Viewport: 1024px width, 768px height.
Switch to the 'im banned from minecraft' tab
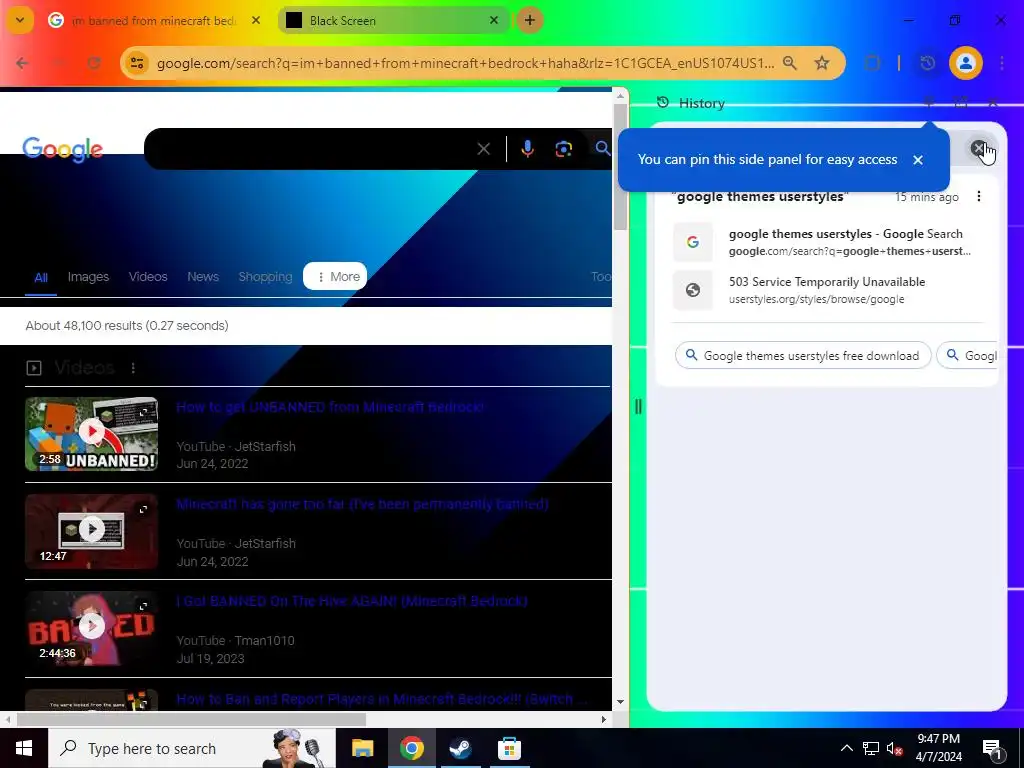point(155,20)
